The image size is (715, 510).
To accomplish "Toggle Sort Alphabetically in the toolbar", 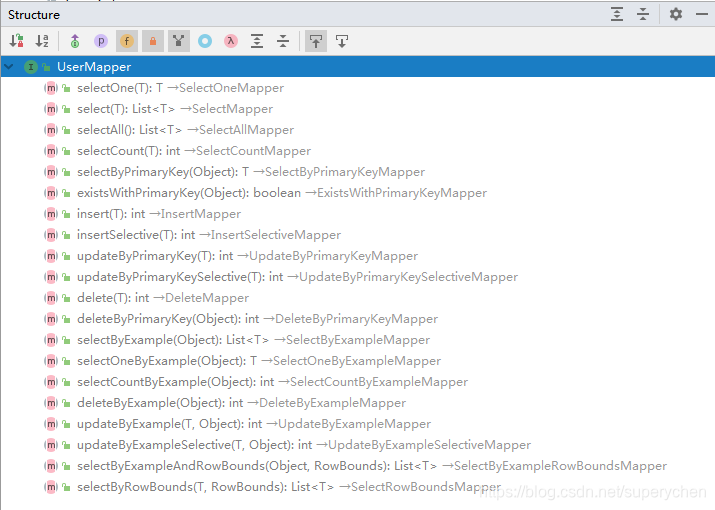I will [42, 41].
